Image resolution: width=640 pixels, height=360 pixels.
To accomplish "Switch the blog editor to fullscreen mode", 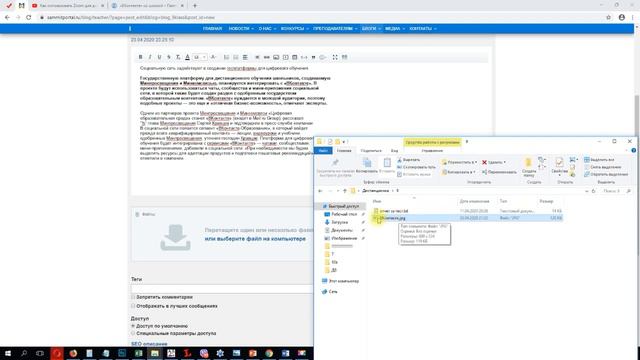I will 335,57.
